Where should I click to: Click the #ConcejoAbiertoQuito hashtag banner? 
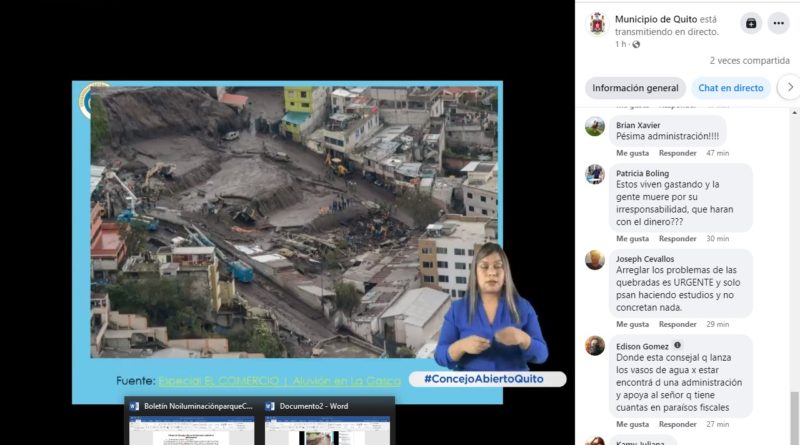[x=487, y=379]
